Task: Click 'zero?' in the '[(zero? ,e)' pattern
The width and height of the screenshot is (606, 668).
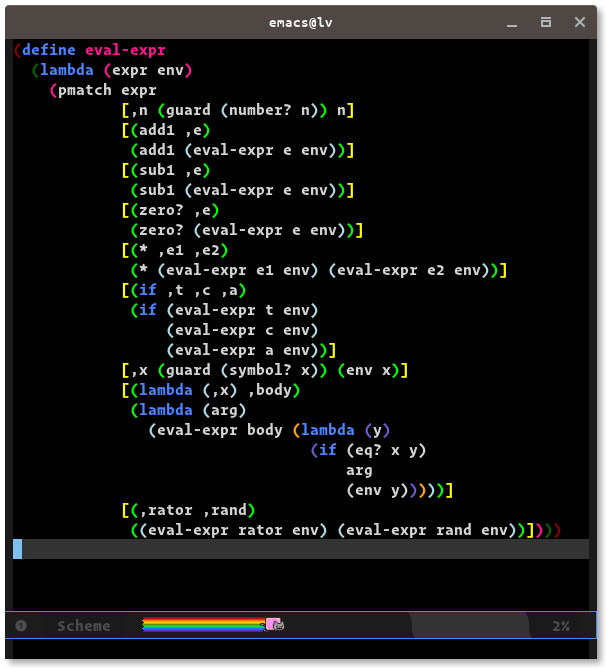Action: (161, 210)
